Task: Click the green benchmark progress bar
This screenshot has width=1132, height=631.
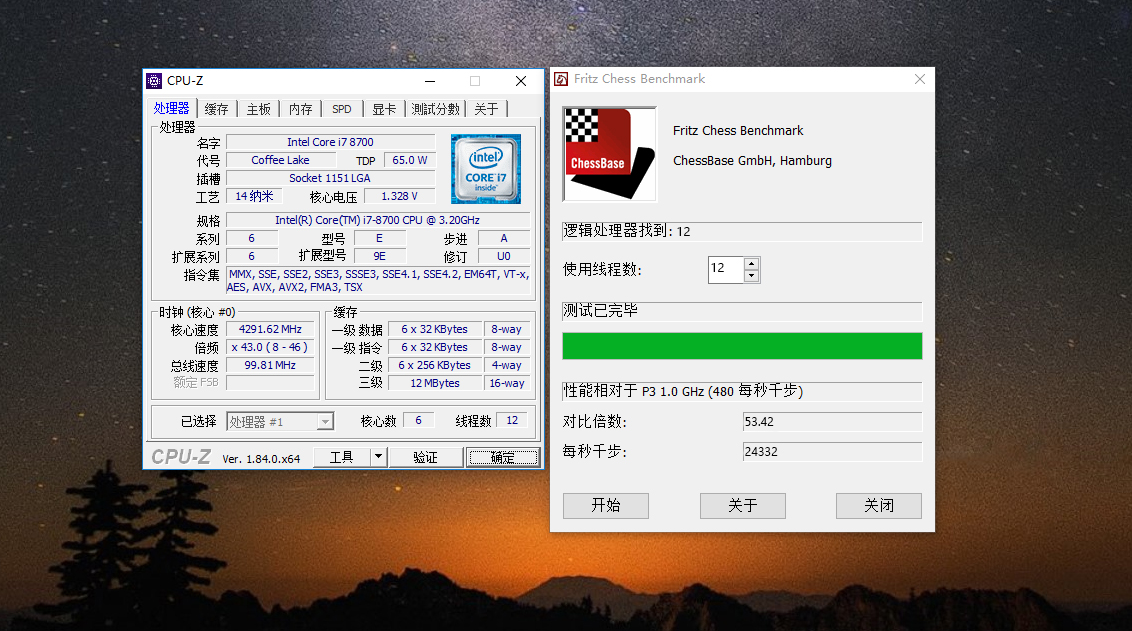Action: (742, 346)
